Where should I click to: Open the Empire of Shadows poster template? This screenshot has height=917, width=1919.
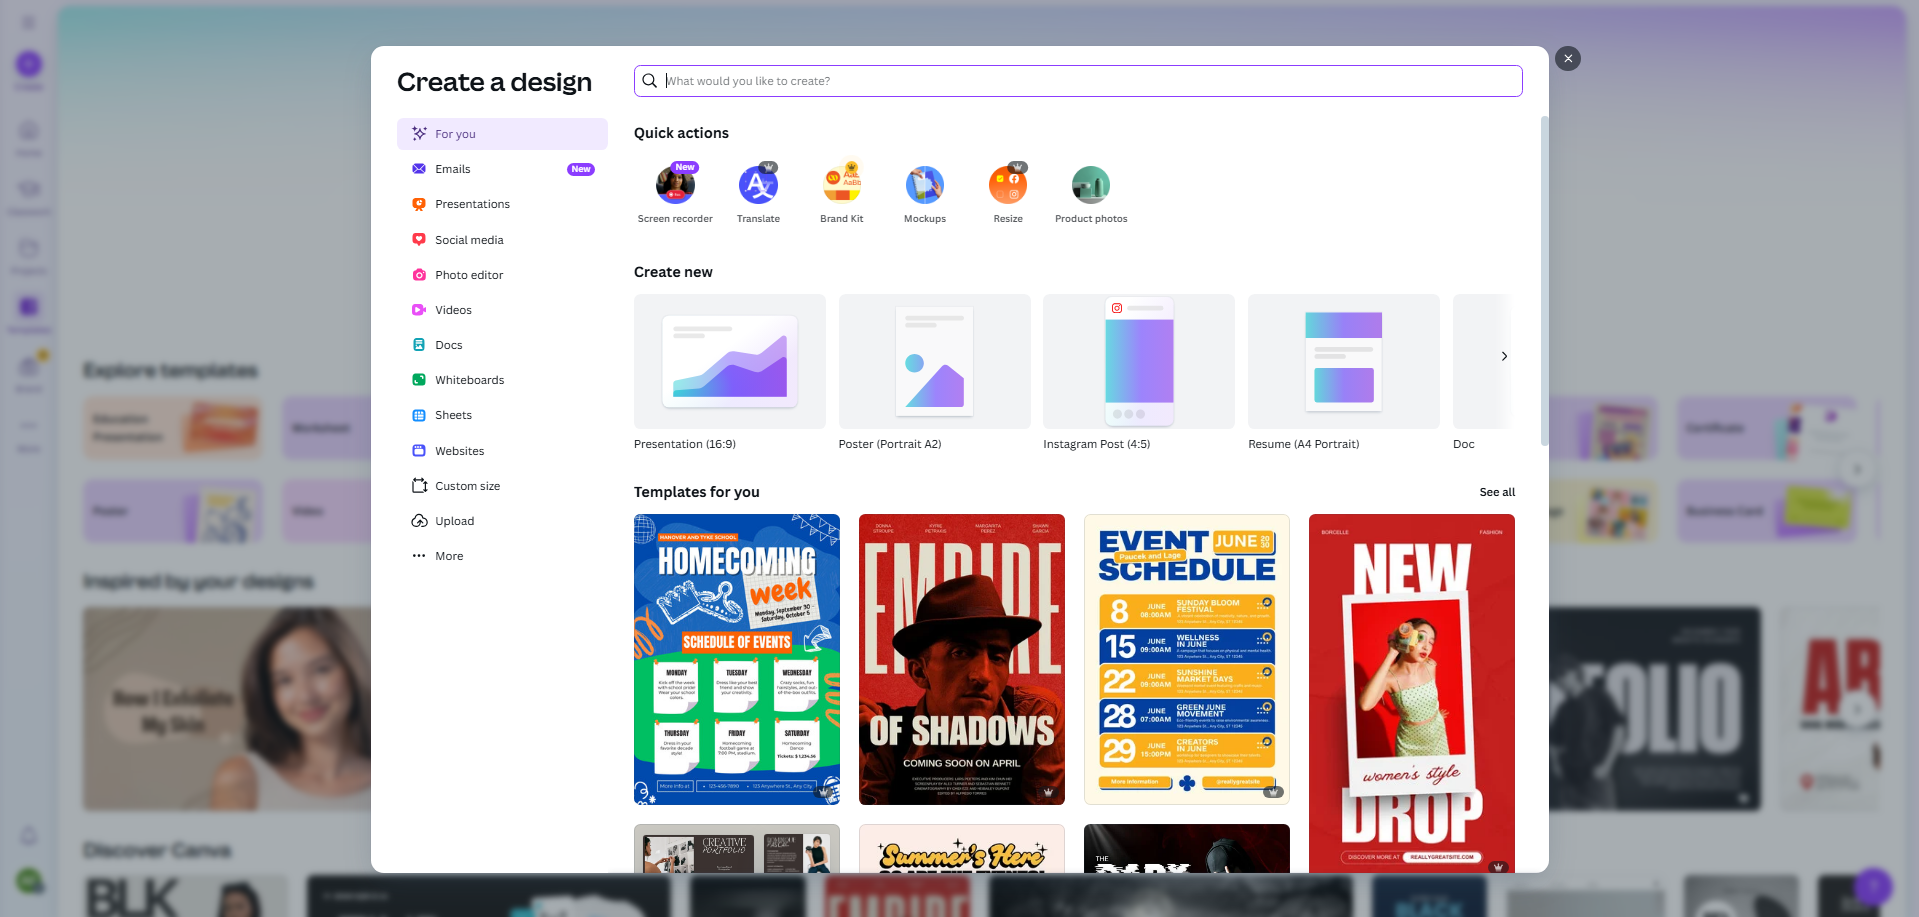(962, 659)
